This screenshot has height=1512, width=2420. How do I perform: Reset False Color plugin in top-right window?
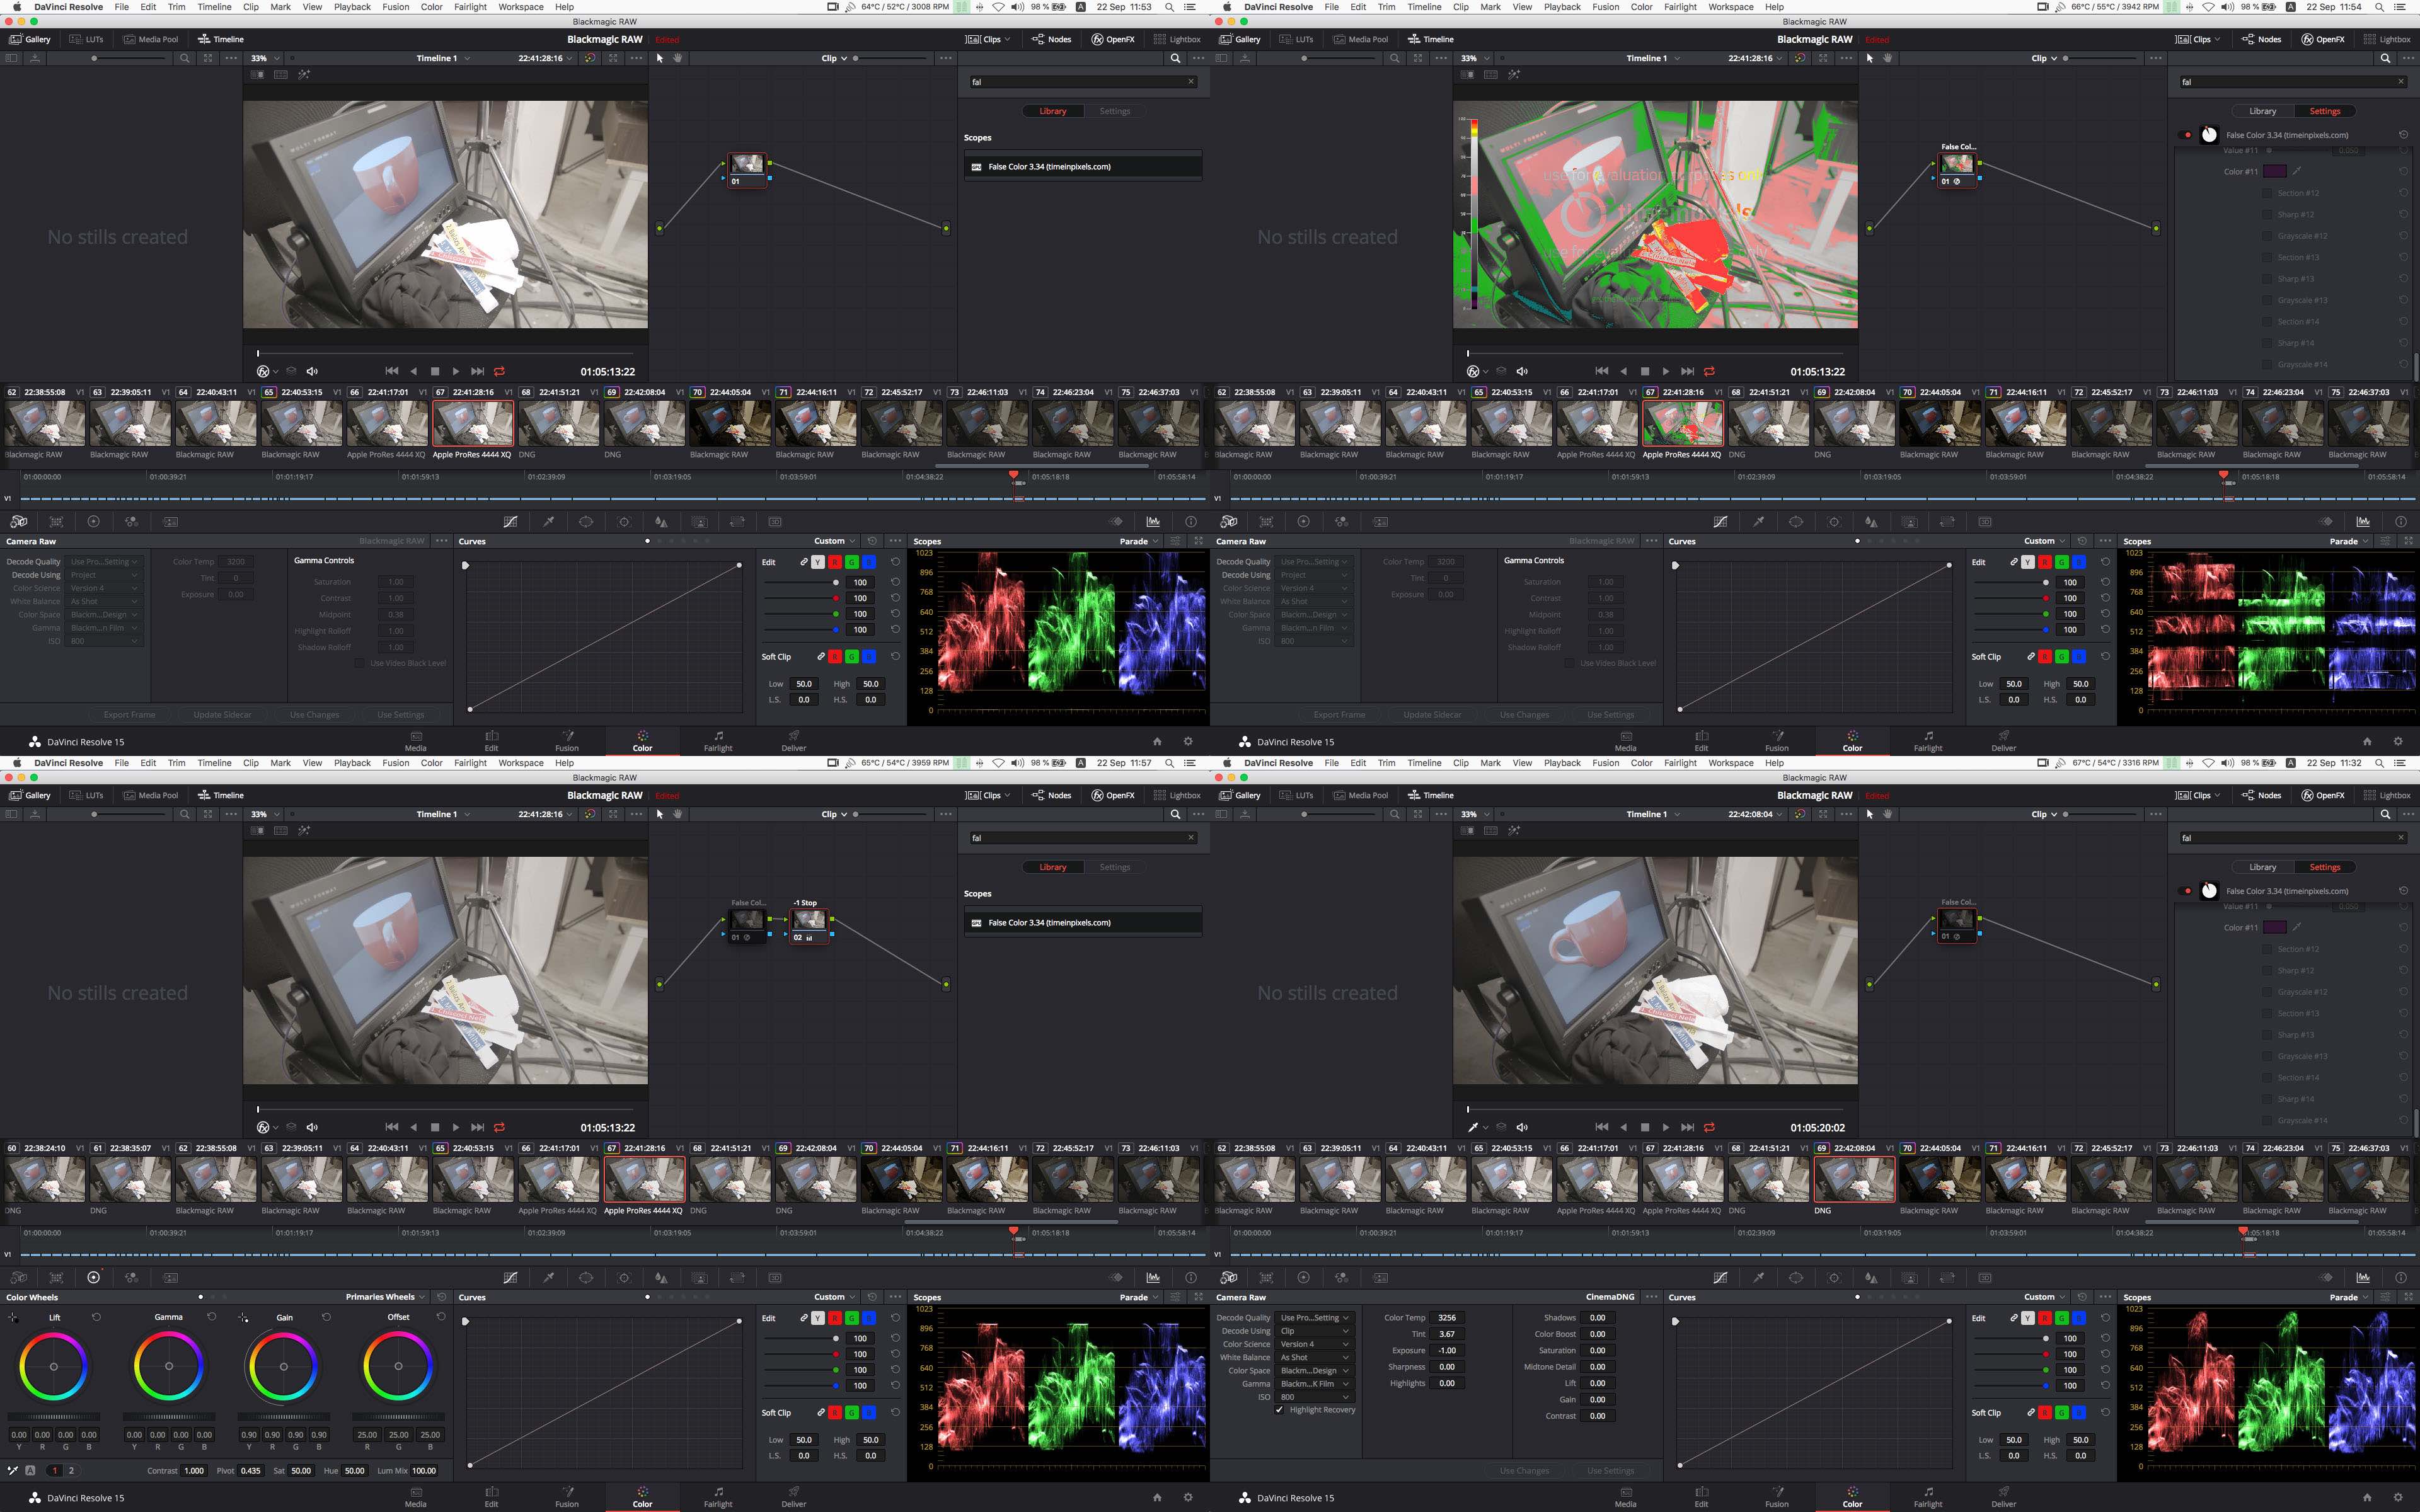tap(2403, 135)
